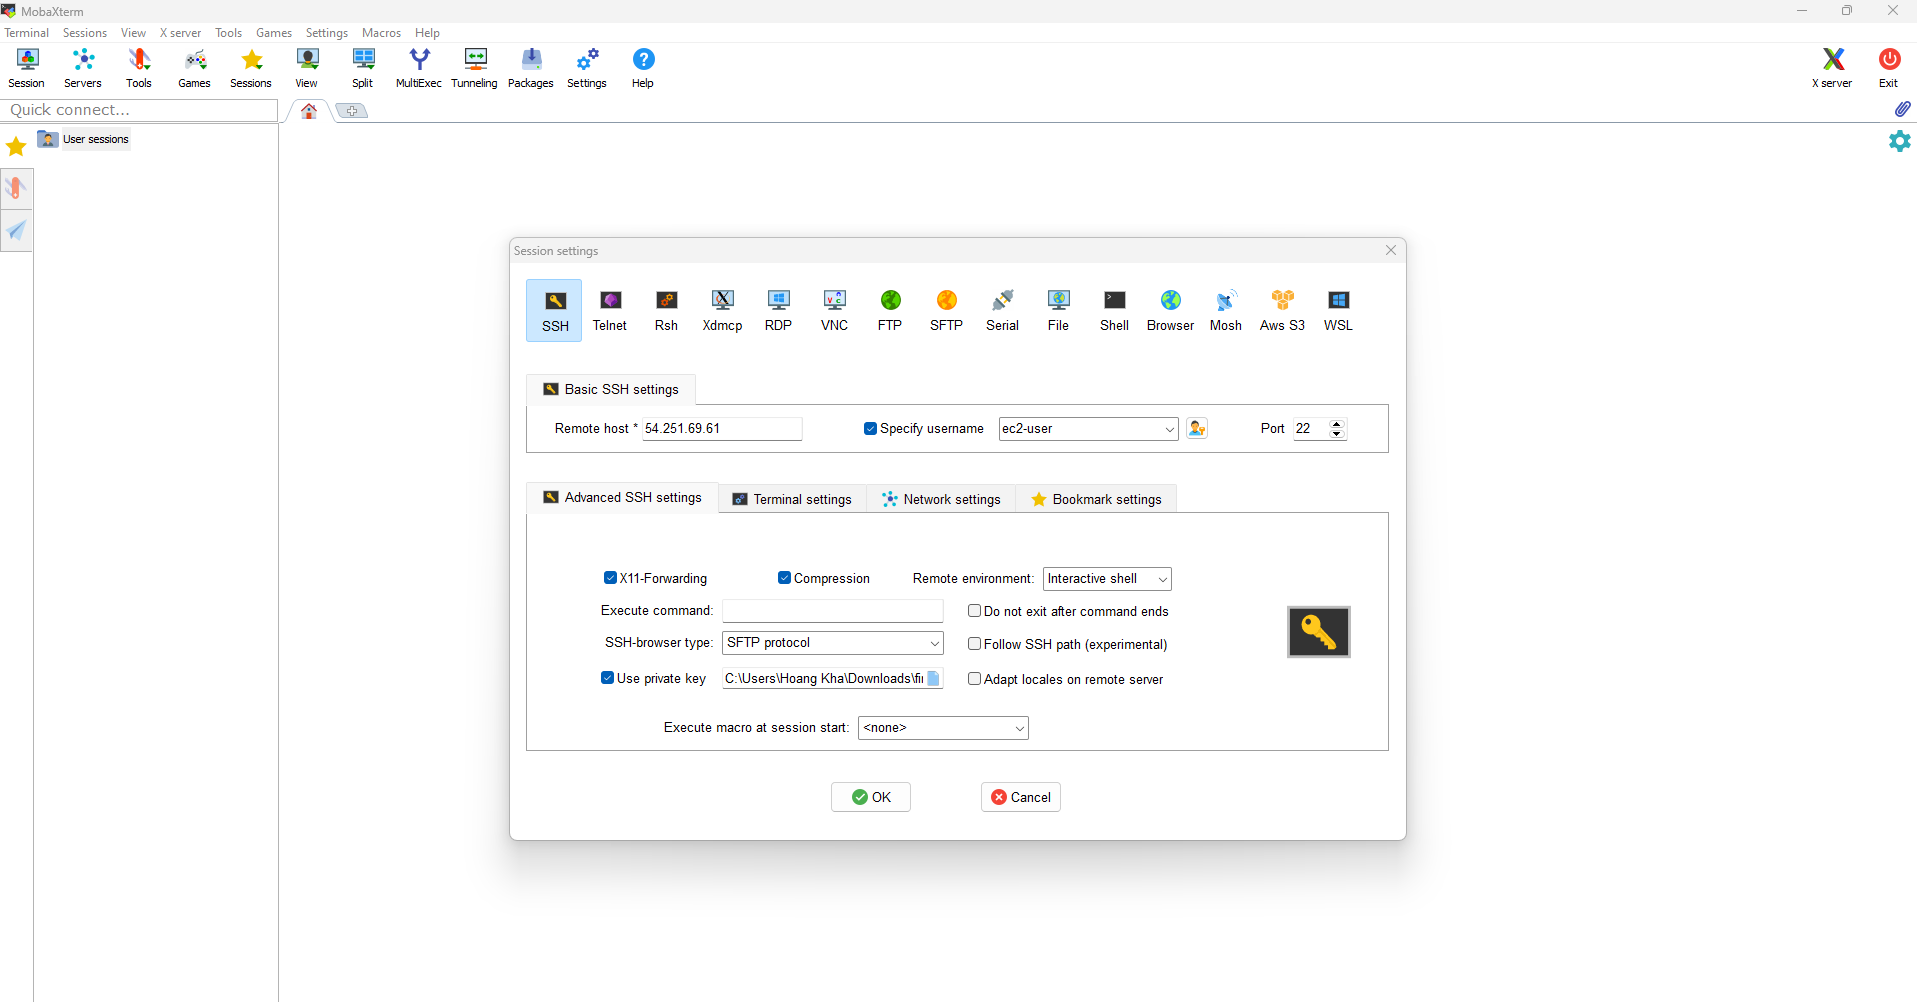Switch to the Bookmark settings tab

pyautogui.click(x=1096, y=499)
